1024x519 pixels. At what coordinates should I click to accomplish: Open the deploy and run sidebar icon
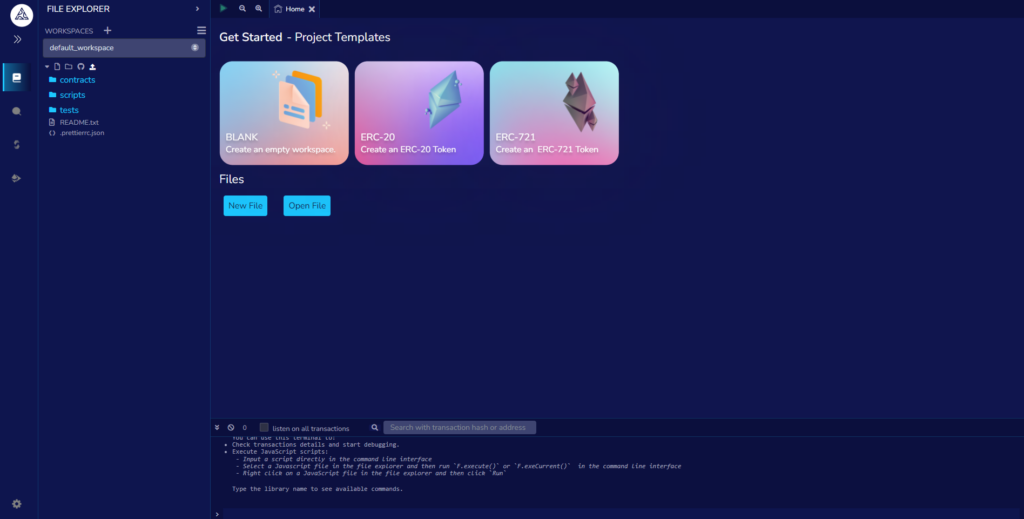pyautogui.click(x=16, y=178)
